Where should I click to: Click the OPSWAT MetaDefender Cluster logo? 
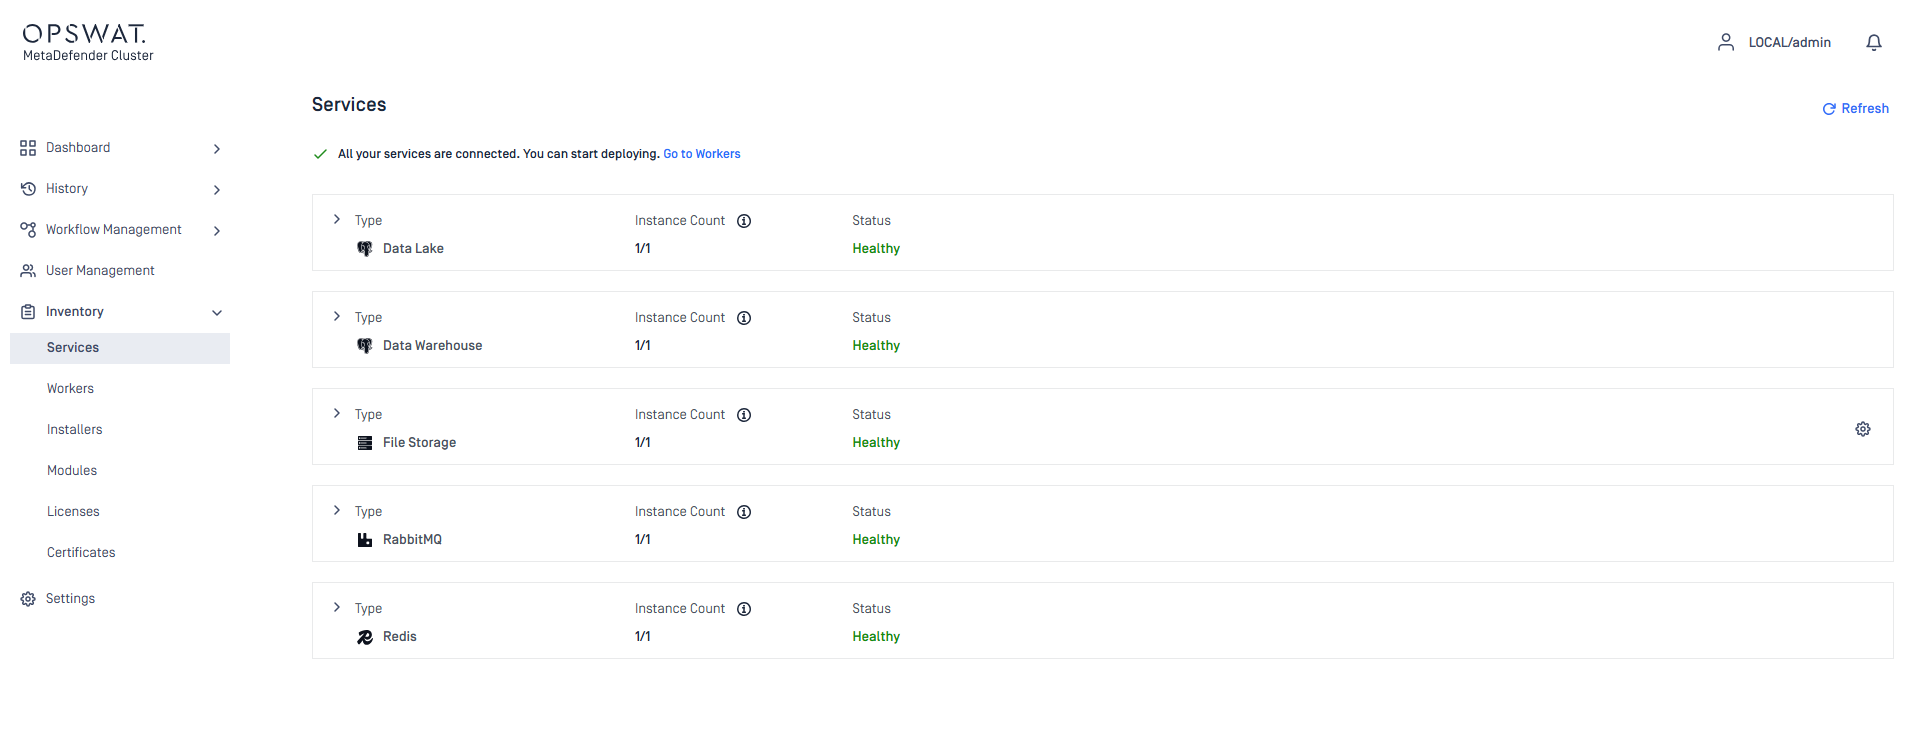(87, 43)
